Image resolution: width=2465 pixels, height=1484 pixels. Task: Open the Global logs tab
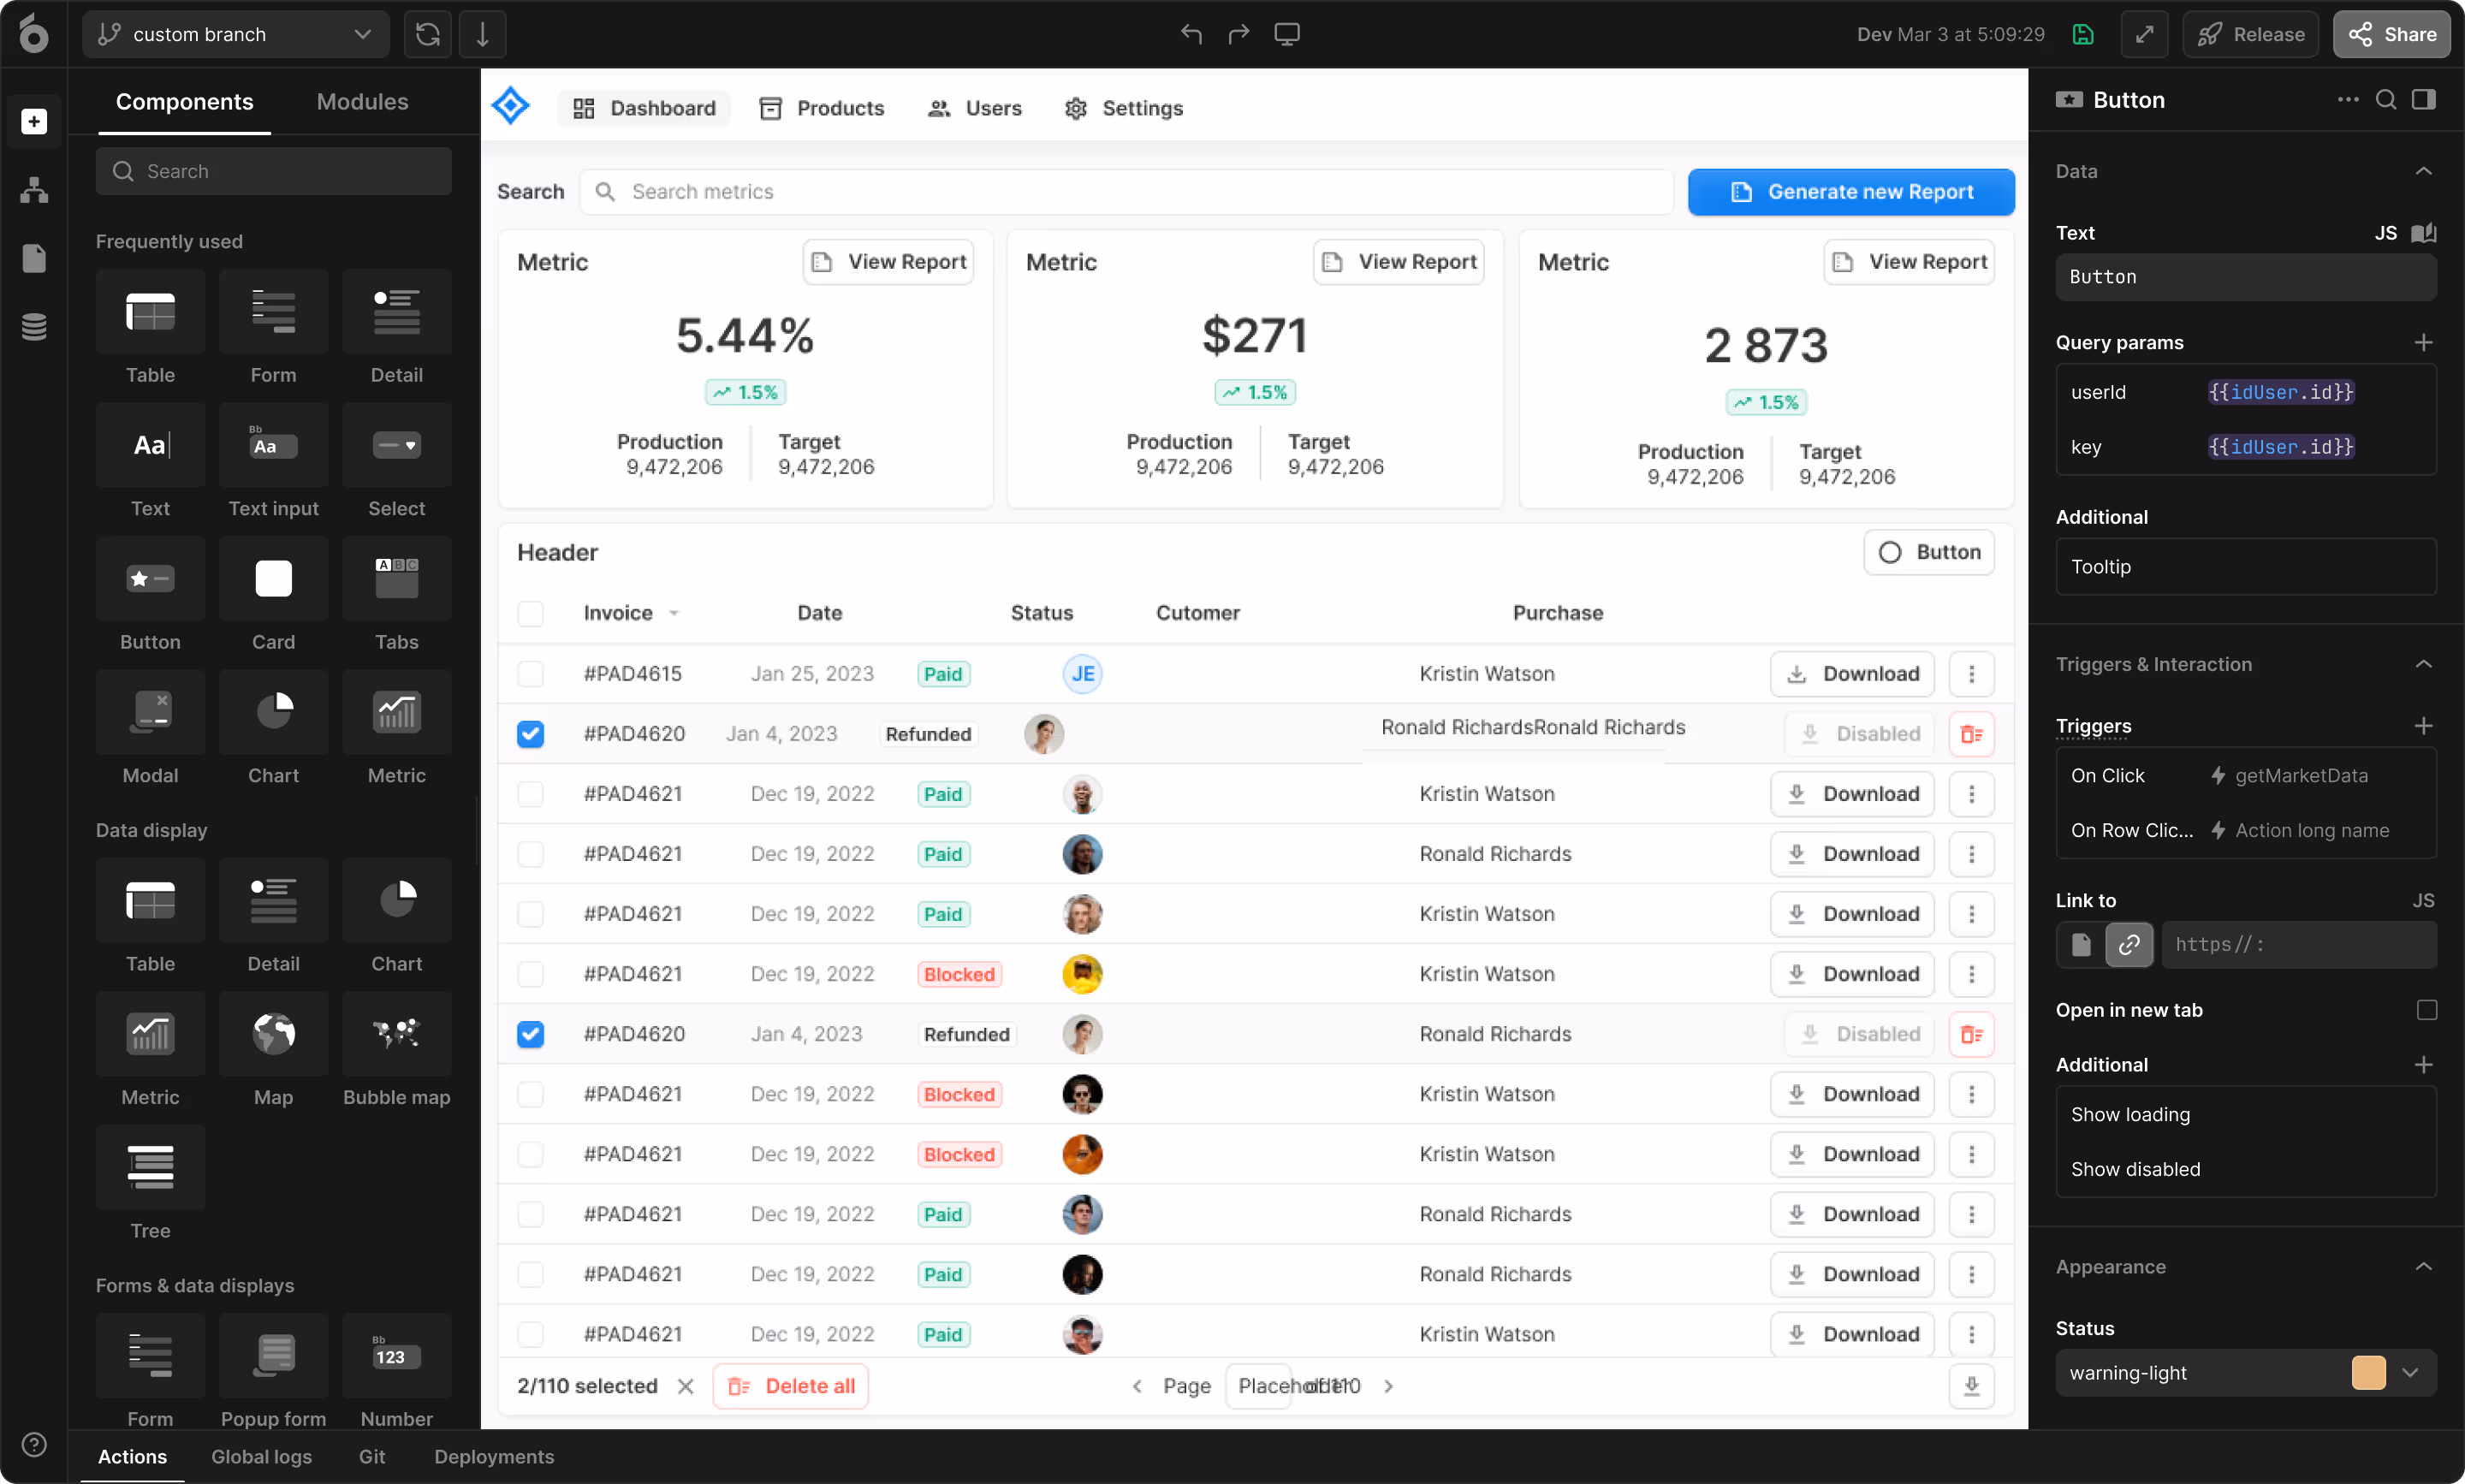click(261, 1457)
